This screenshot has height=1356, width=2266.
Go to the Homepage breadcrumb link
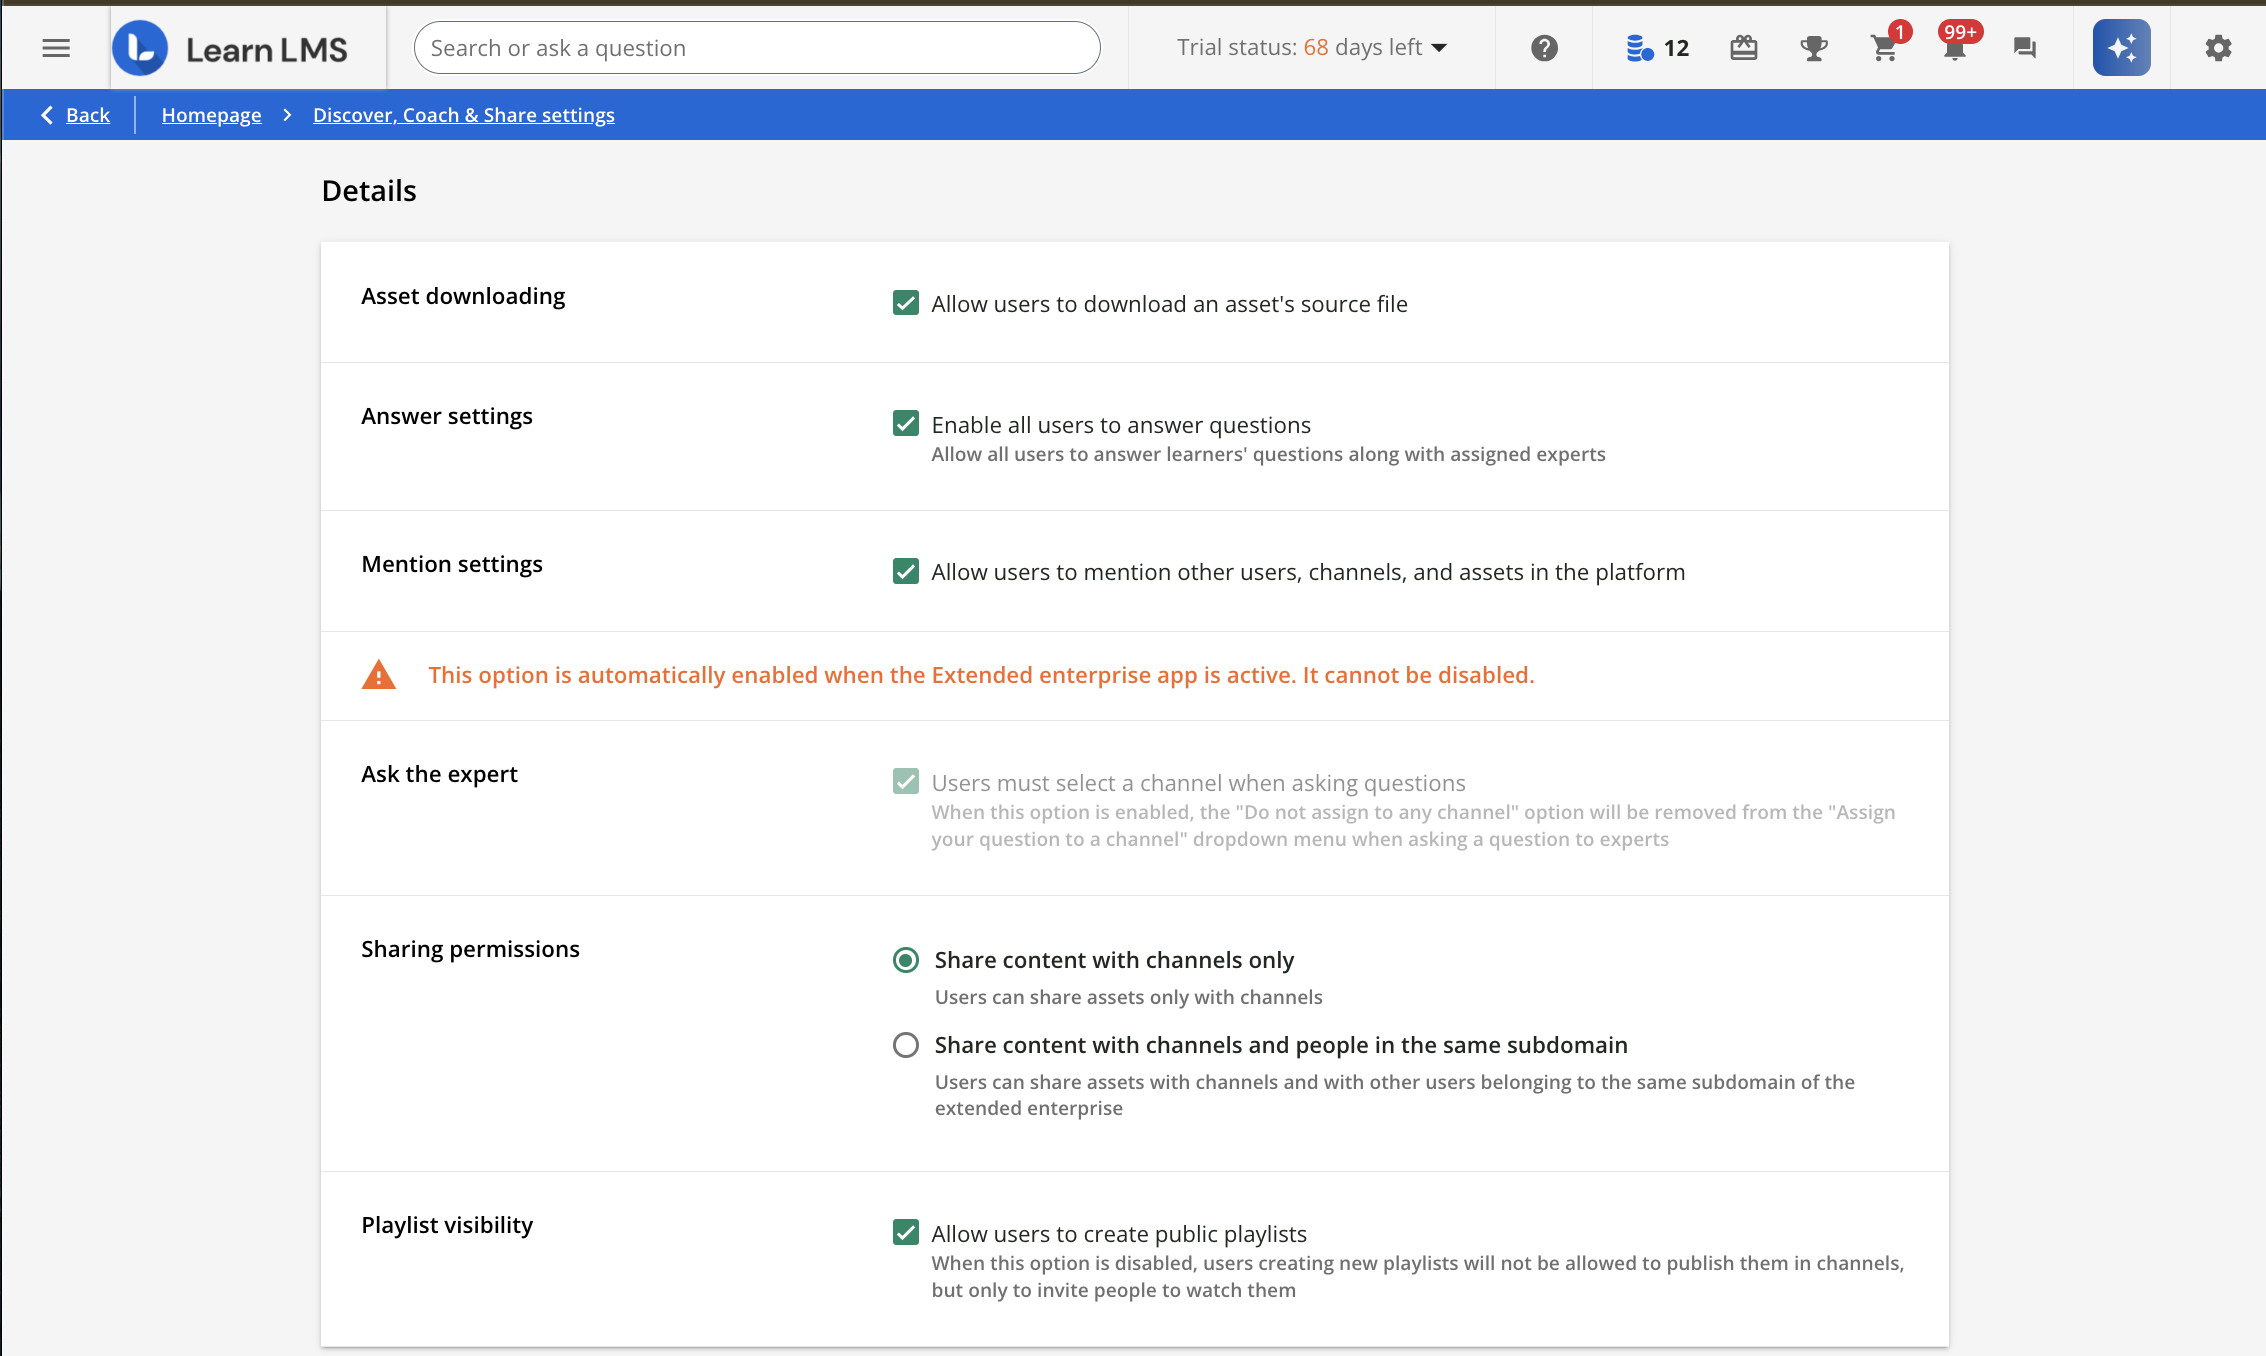pyautogui.click(x=211, y=115)
